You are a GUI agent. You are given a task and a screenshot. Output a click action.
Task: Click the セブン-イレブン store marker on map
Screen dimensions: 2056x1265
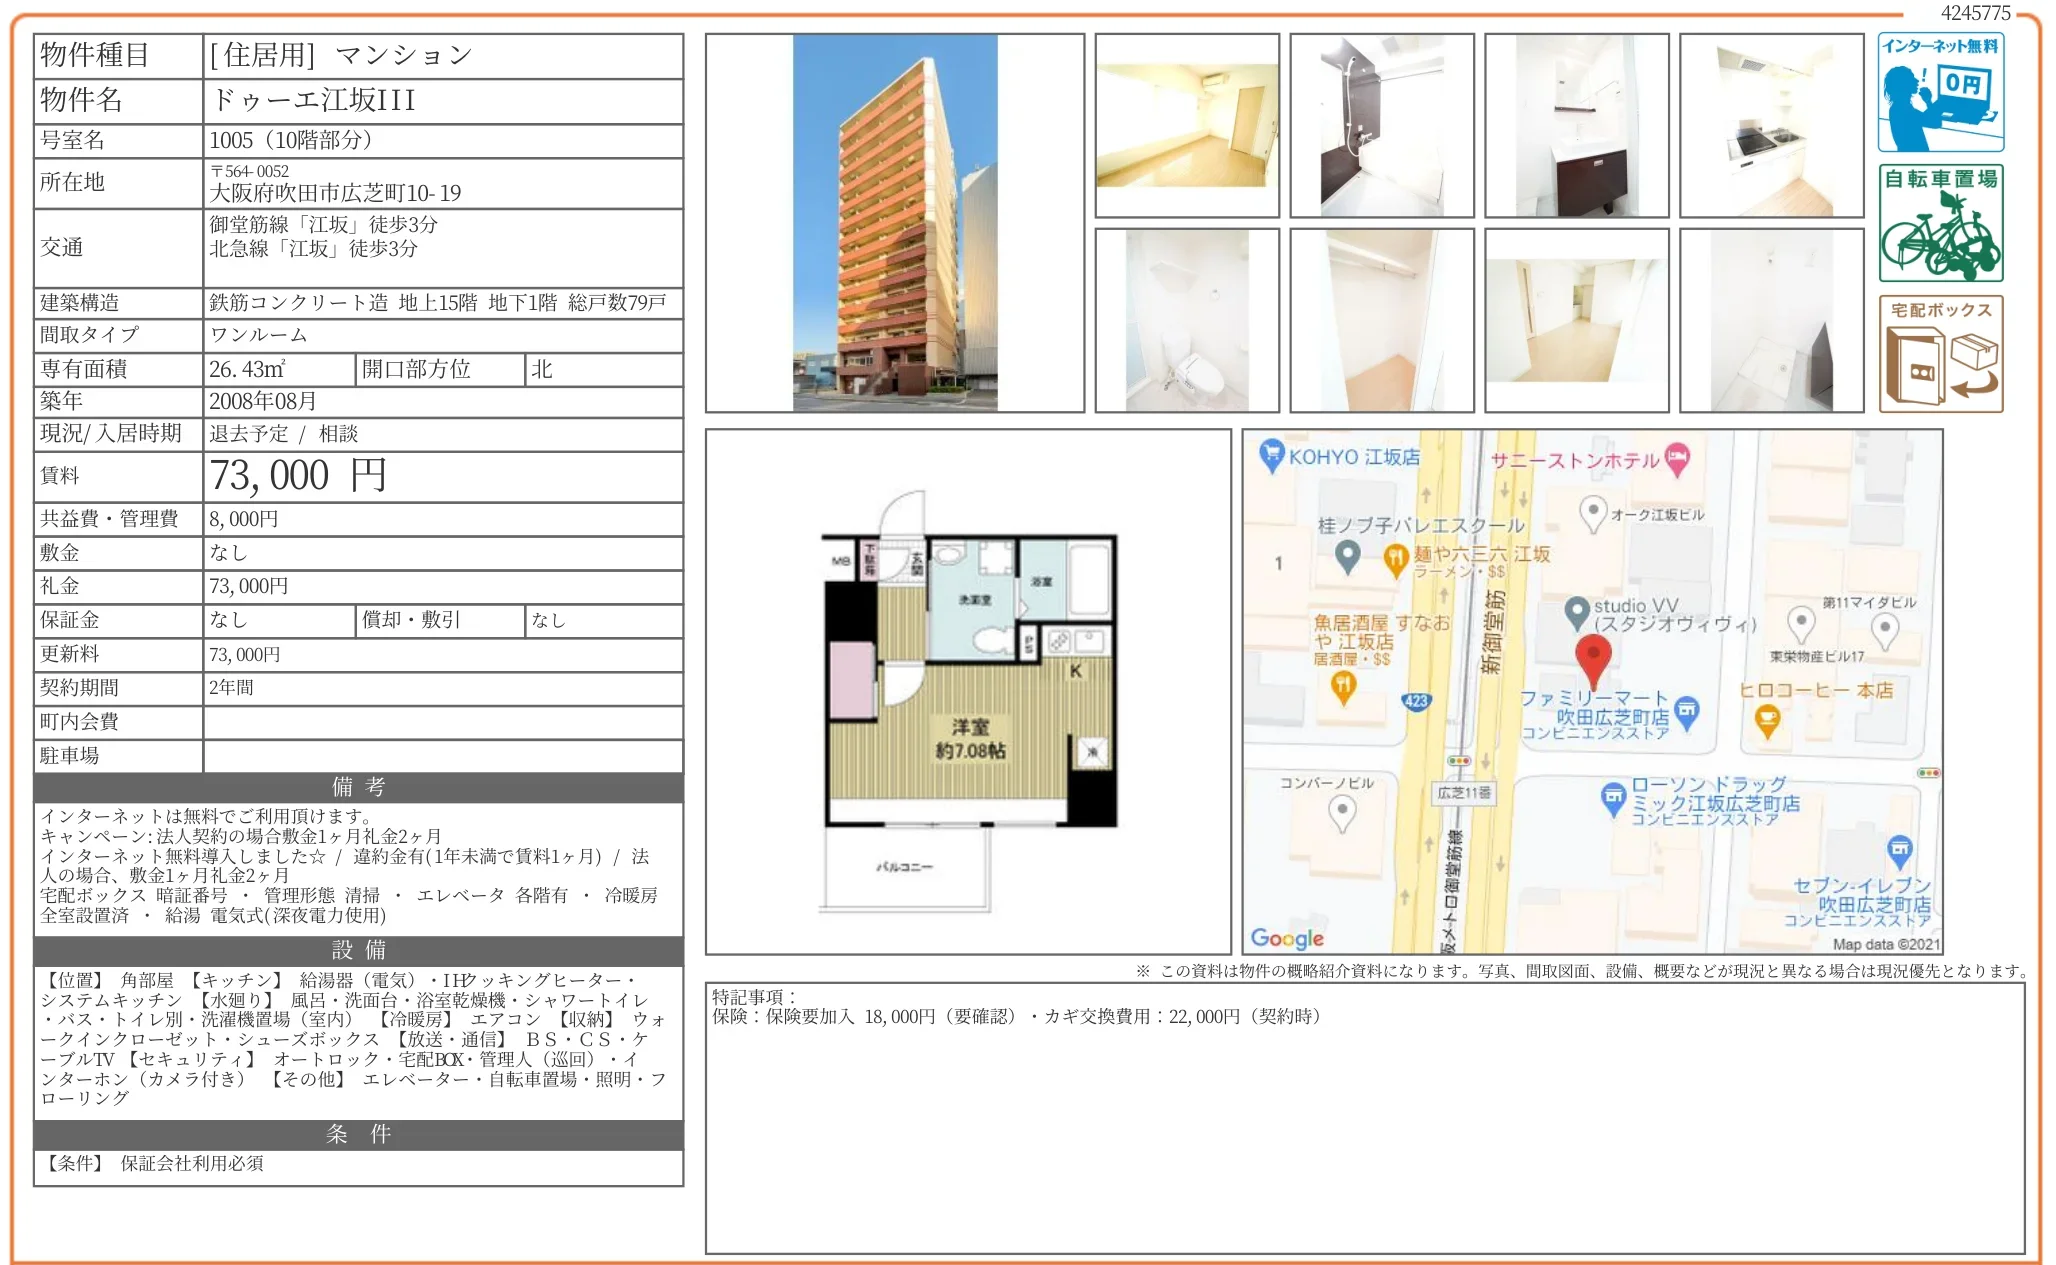tap(1899, 849)
